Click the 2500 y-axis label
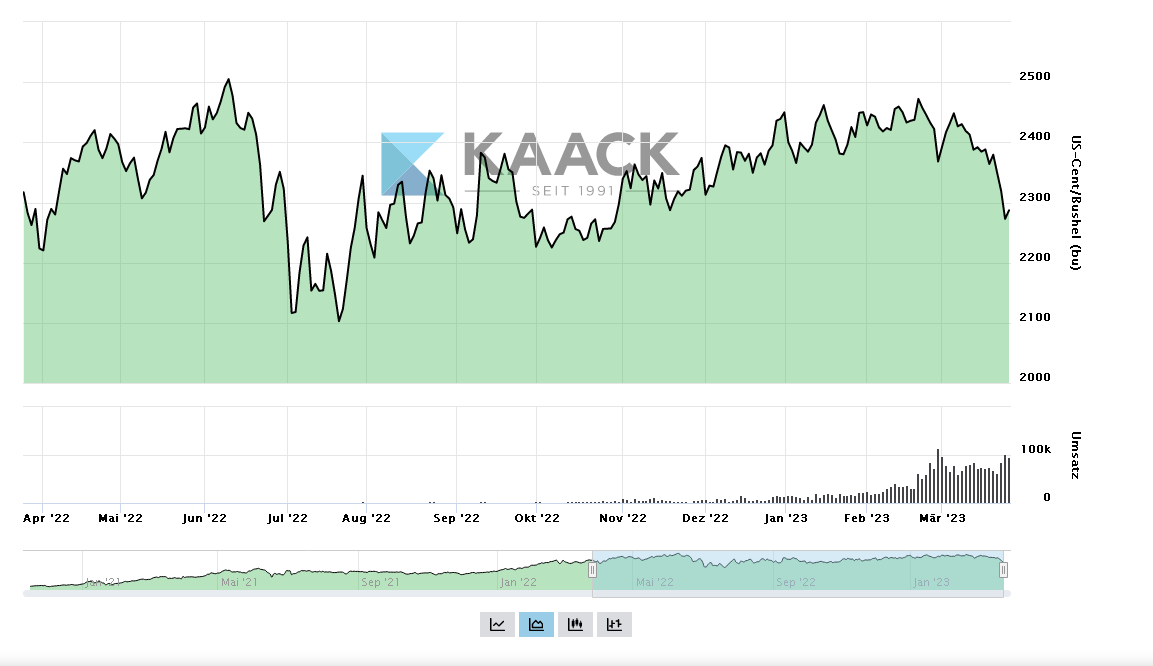The width and height of the screenshot is (1153, 666). point(1034,77)
